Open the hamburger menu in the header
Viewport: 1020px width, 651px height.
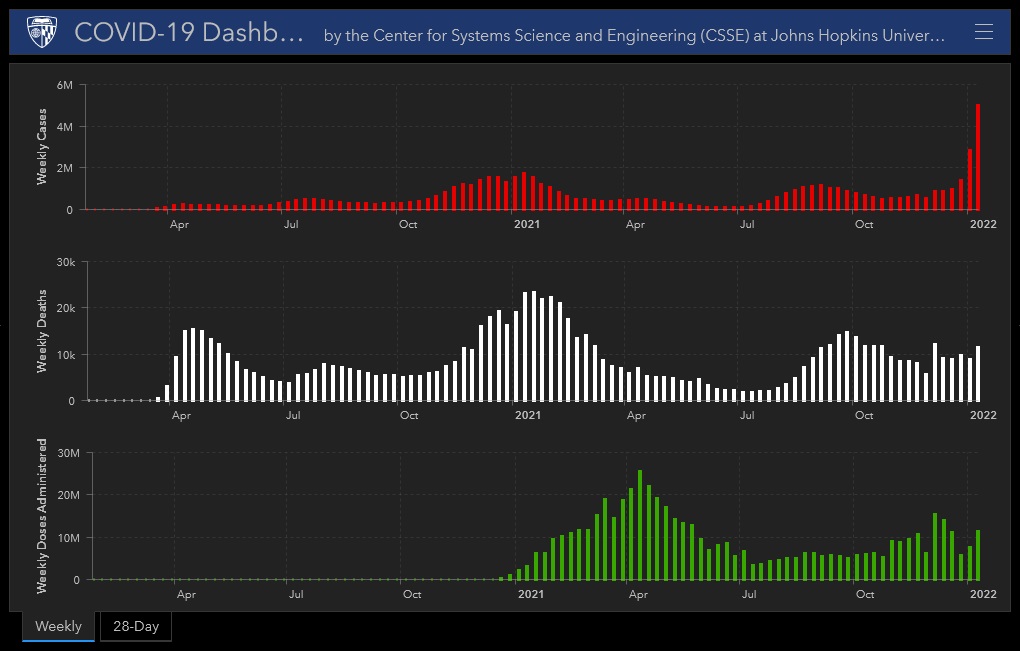click(984, 33)
